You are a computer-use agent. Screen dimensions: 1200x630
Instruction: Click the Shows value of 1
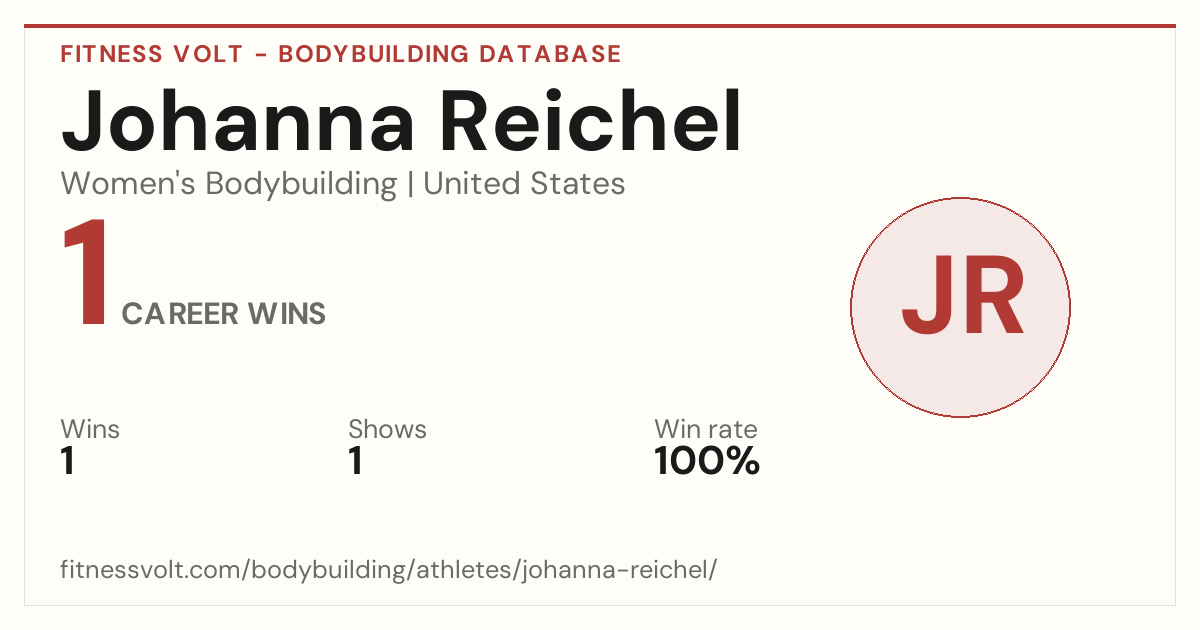tap(355, 462)
